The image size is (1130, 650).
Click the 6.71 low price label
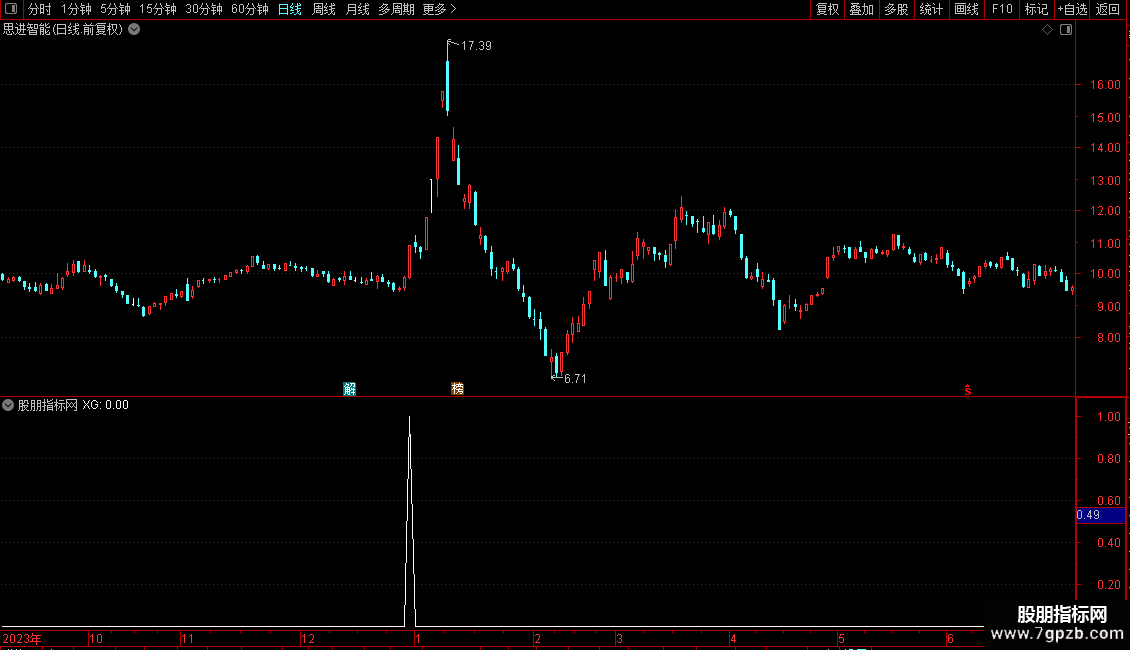(575, 378)
